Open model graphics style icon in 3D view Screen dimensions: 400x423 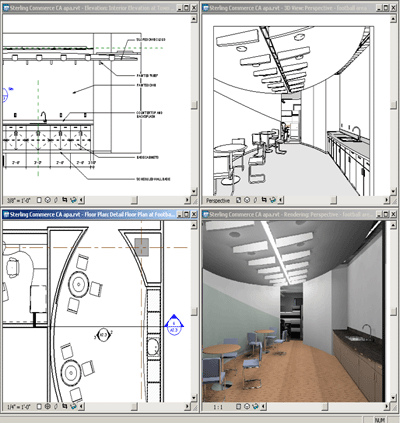tap(247, 200)
